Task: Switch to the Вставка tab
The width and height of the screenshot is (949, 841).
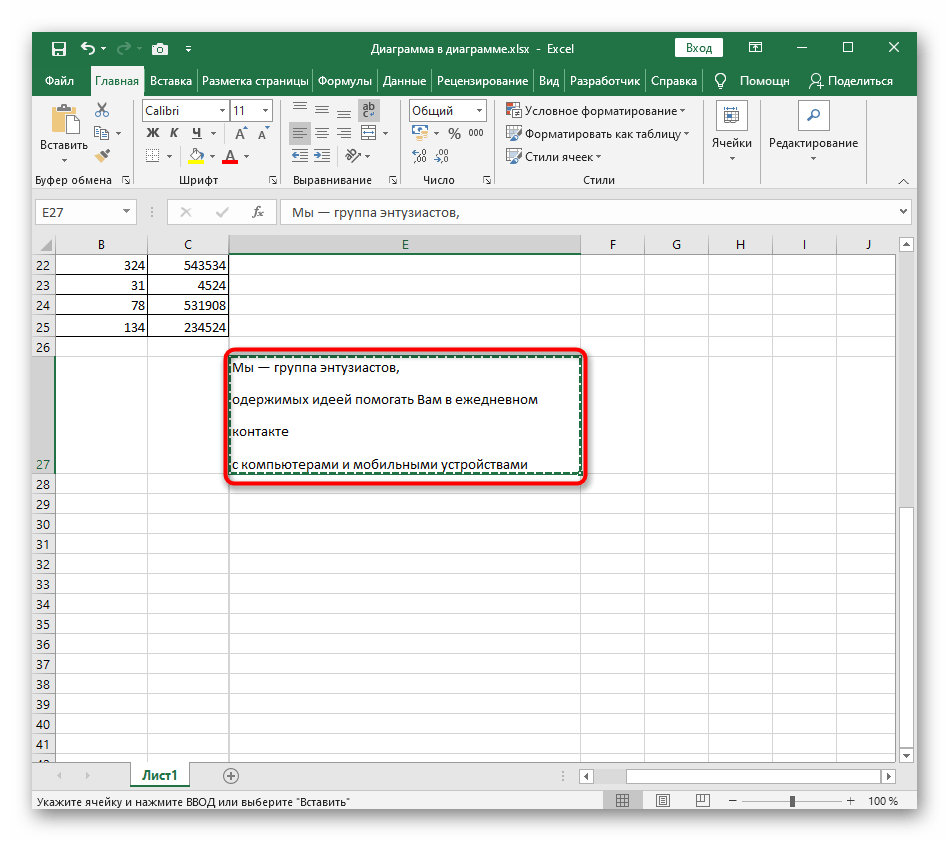Action: click(x=171, y=81)
